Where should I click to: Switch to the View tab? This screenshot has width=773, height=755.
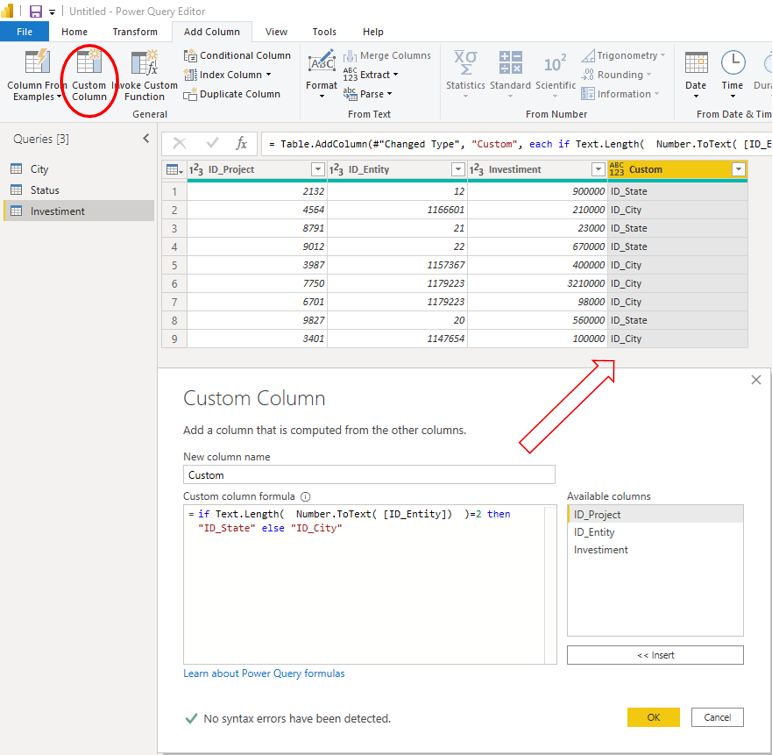click(276, 32)
